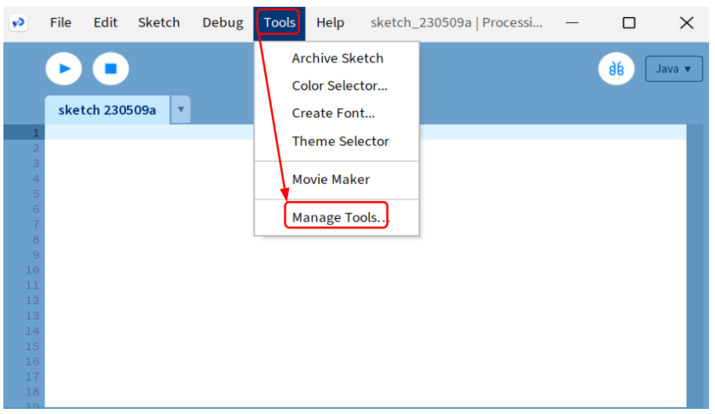Viewport: 715px width, 414px height.
Task: Click the vertical scrollbar of editor
Action: 694,266
